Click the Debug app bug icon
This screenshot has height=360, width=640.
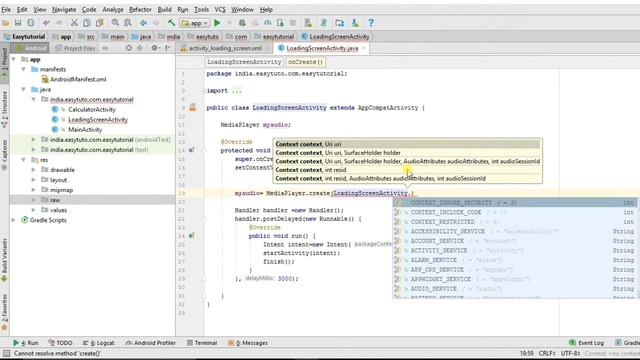[242, 23]
